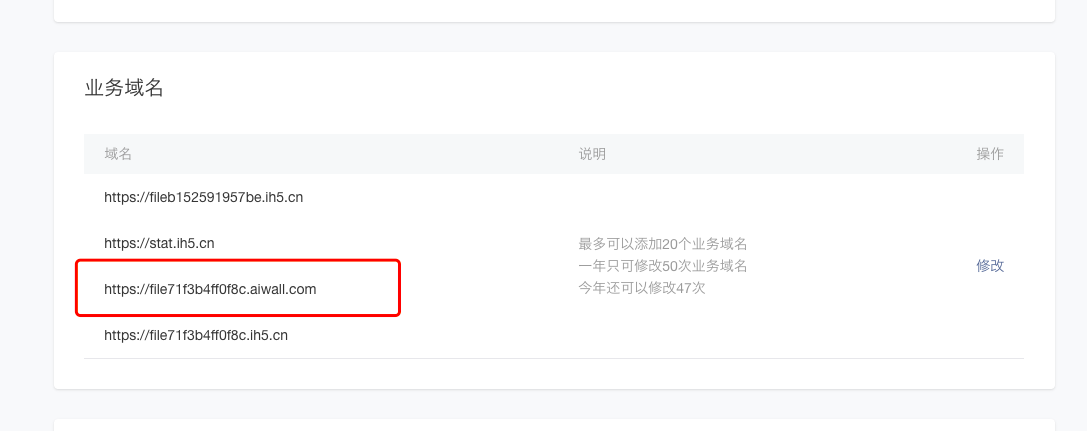Click the 最多可以添加20个业务域名 note
This screenshot has width=1087, height=431.
(663, 243)
